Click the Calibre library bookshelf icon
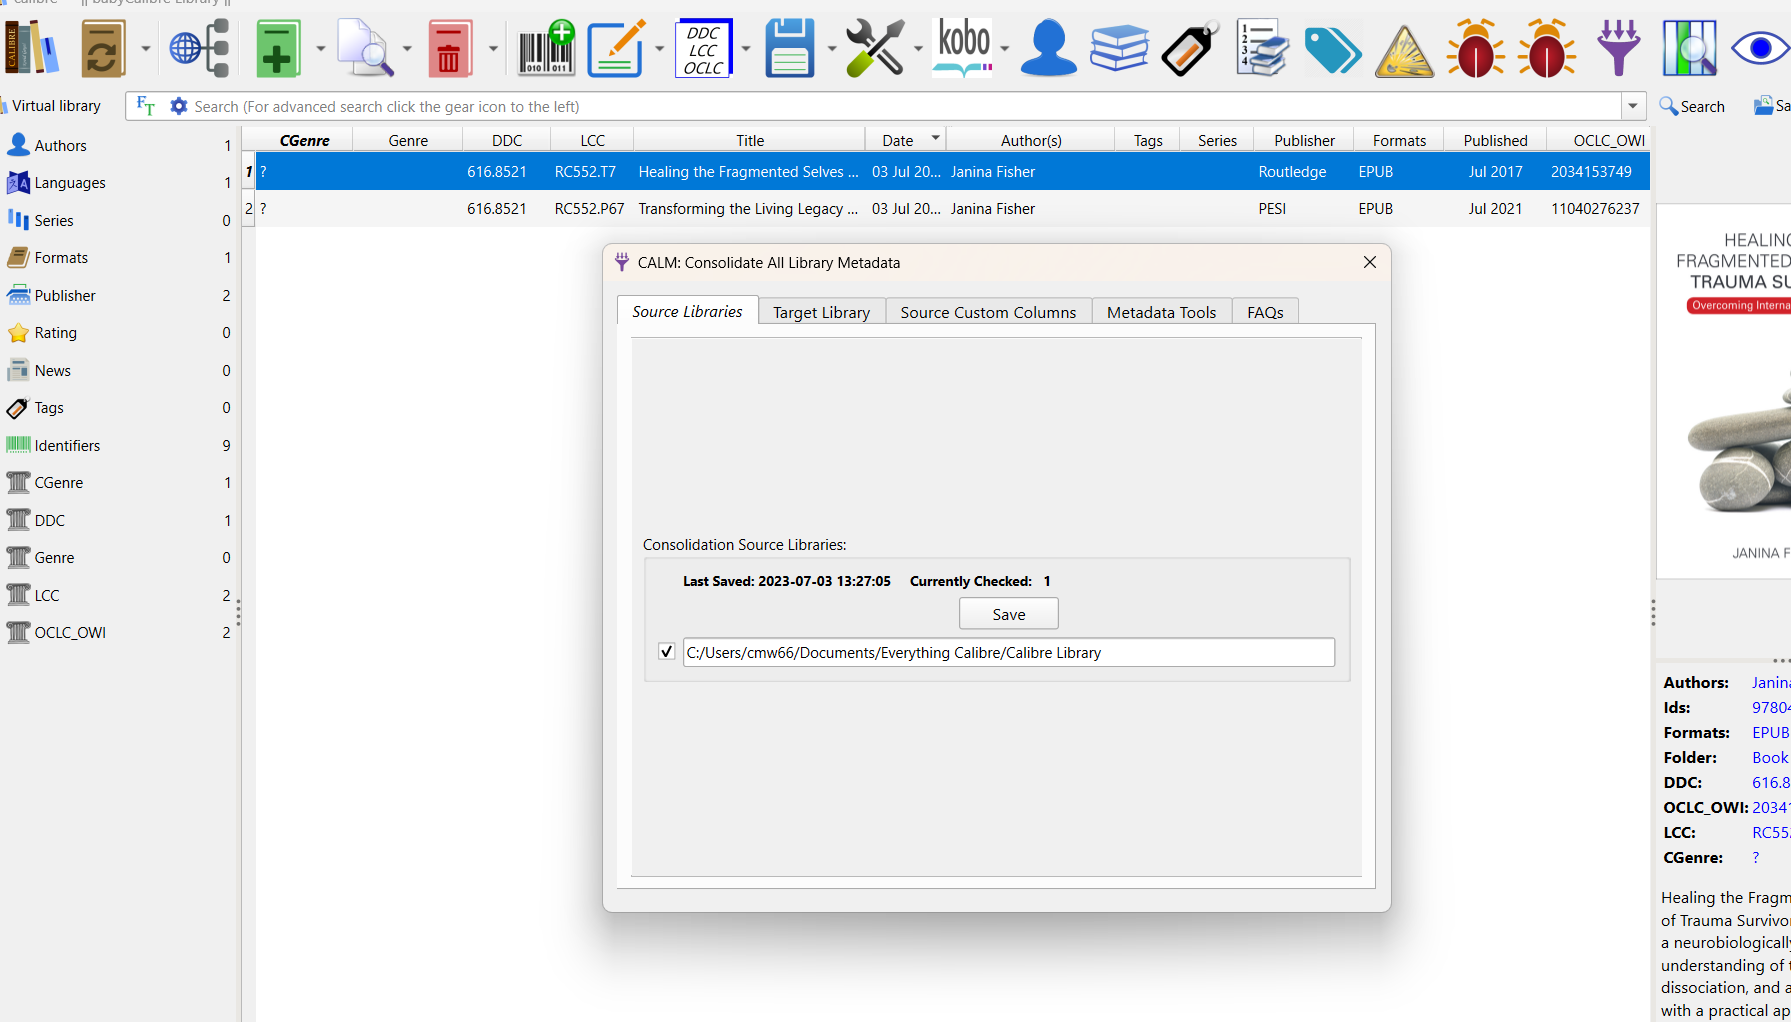Image resolution: width=1791 pixels, height=1022 pixels. pyautogui.click(x=32, y=48)
